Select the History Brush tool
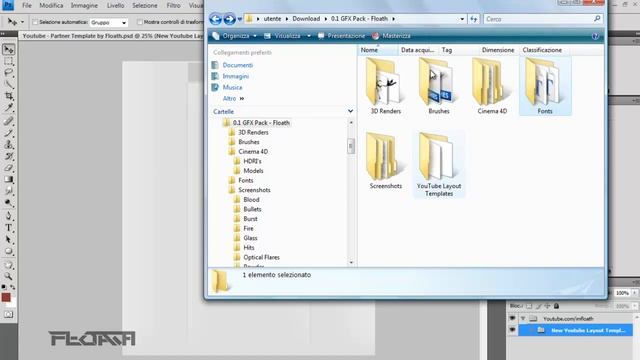Viewport: 640px width, 360px height. point(9,156)
